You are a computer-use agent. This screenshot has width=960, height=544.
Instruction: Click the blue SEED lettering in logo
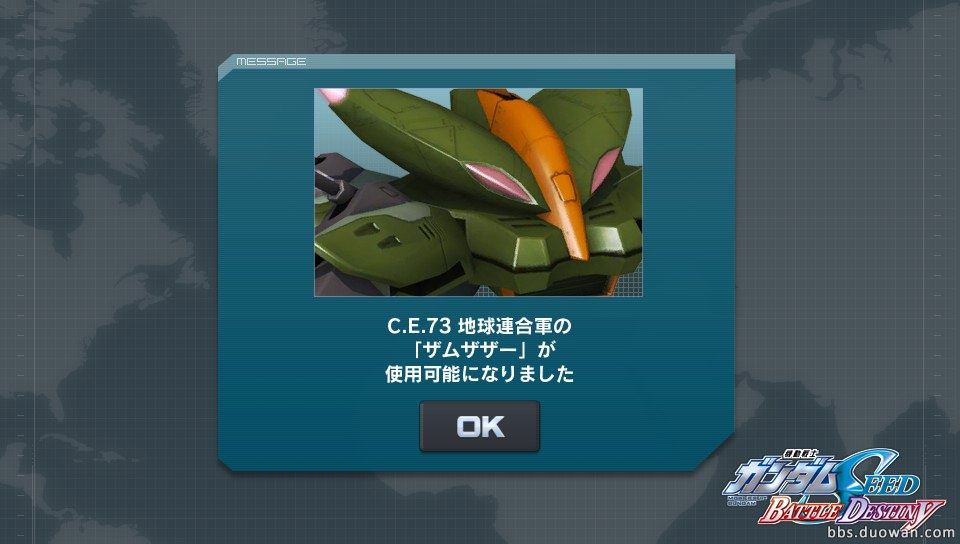[879, 474]
